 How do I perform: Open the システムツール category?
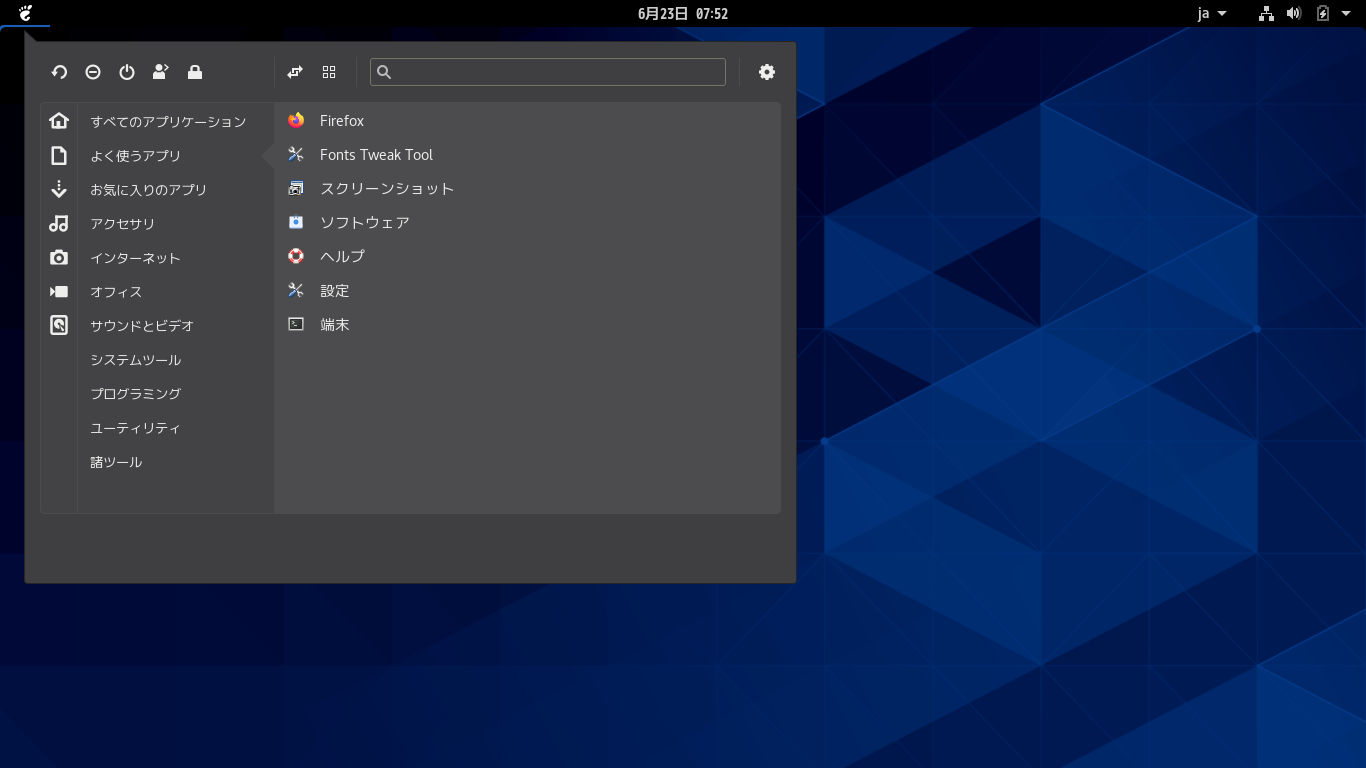click(x=135, y=360)
